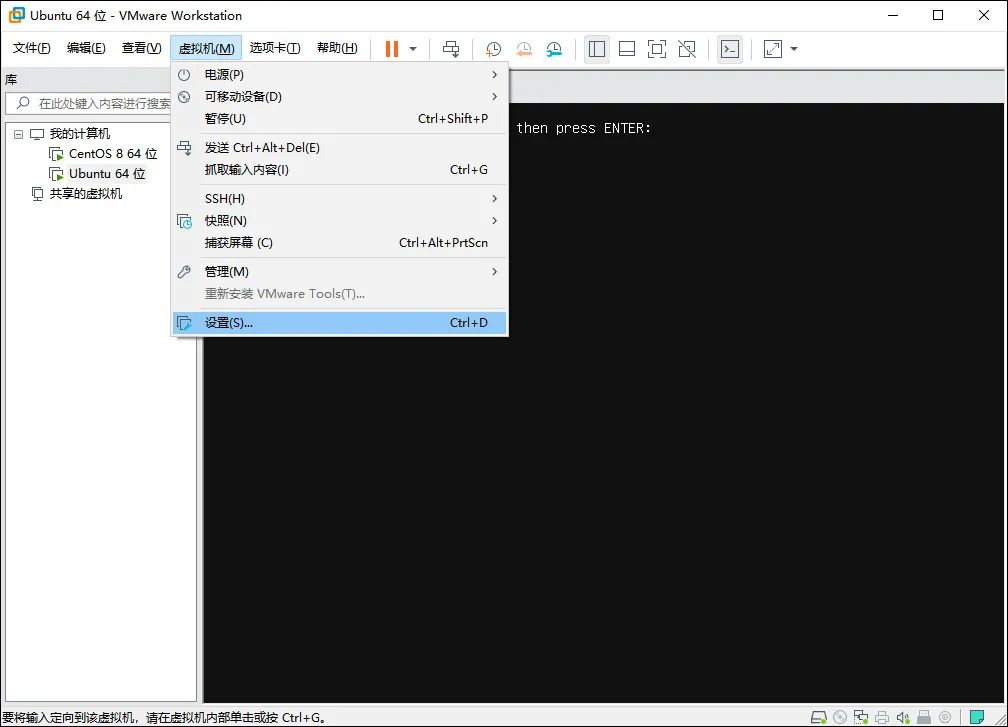1008x727 pixels.
Task: Click the window resize grip corner
Action: tap(1000, 719)
